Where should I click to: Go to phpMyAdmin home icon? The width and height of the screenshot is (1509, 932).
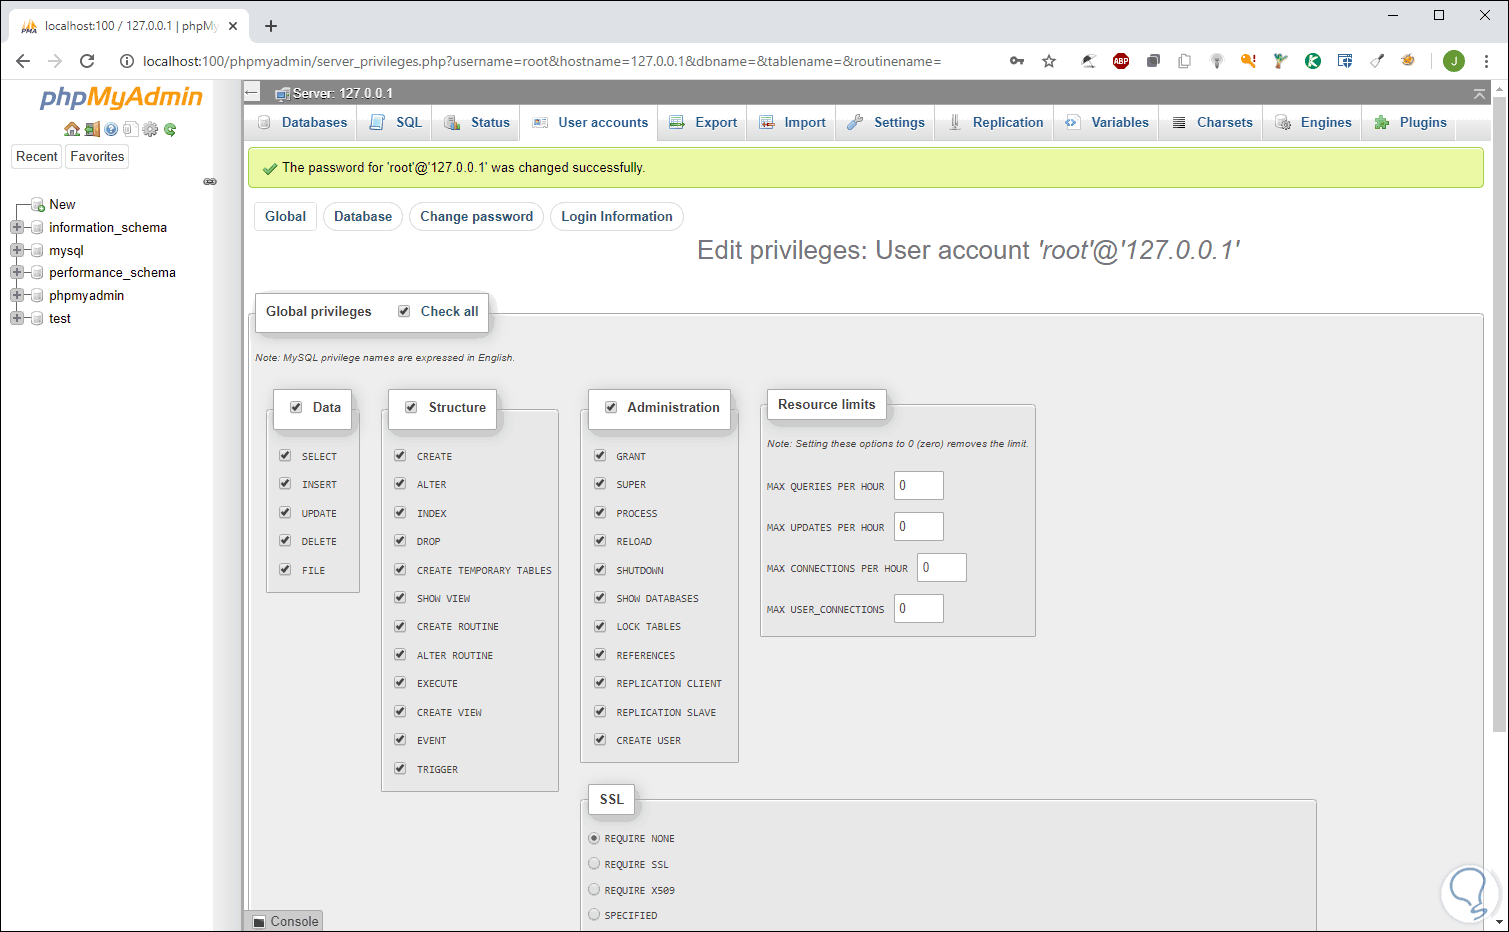(x=71, y=129)
